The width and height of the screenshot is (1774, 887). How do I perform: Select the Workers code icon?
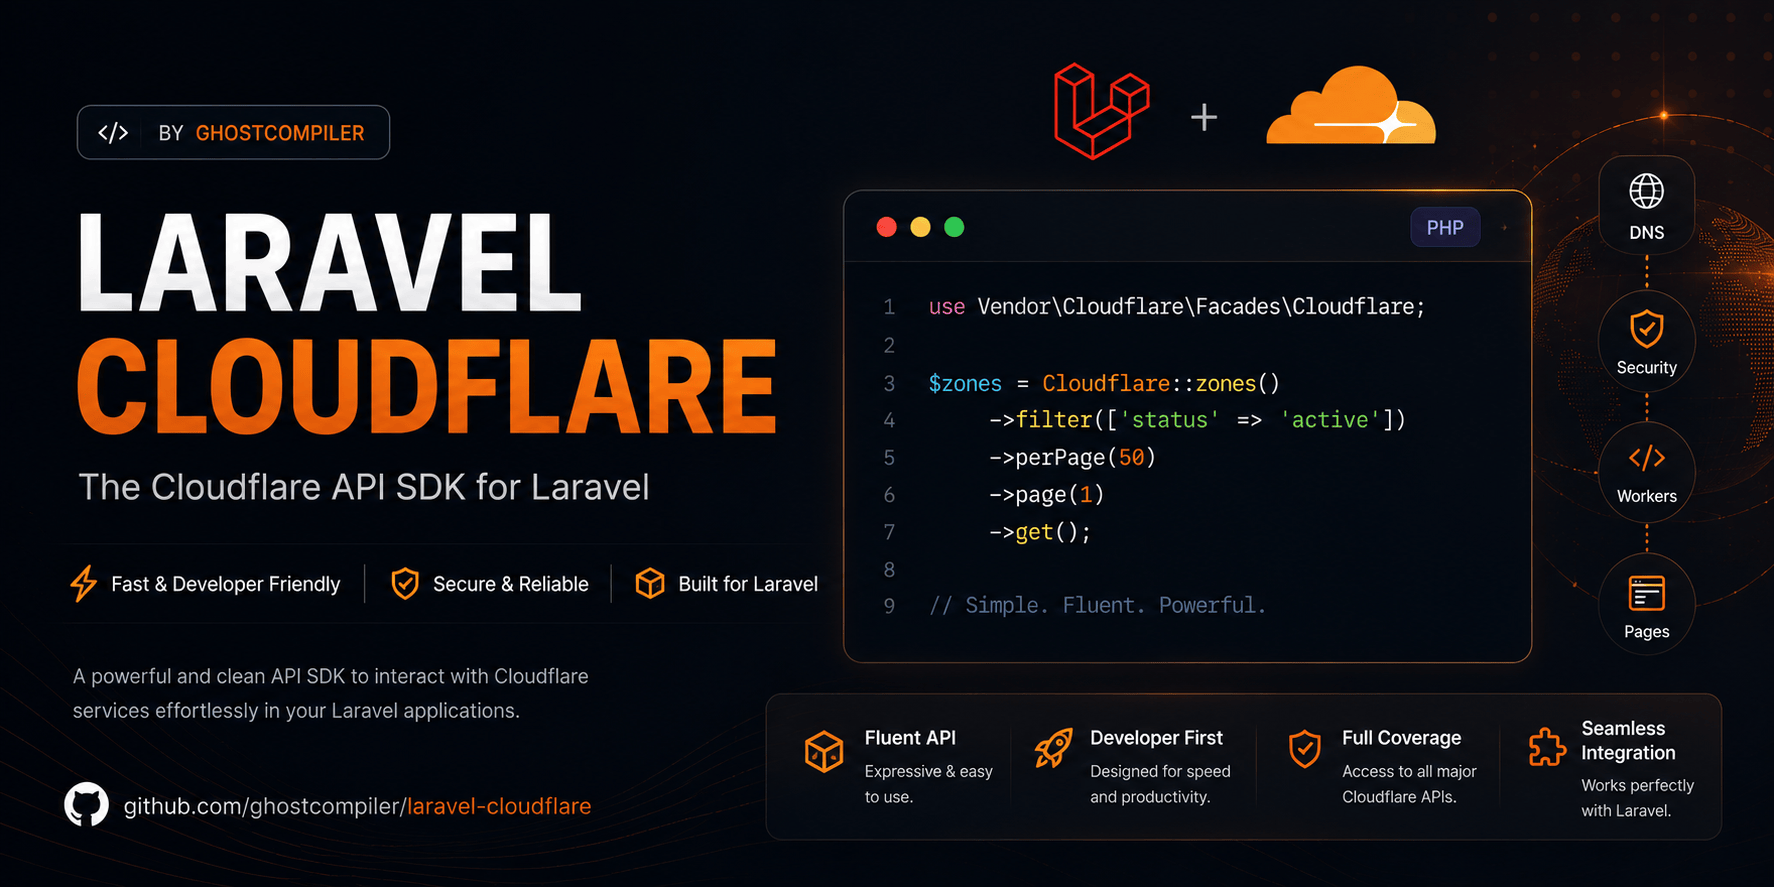click(x=1646, y=458)
